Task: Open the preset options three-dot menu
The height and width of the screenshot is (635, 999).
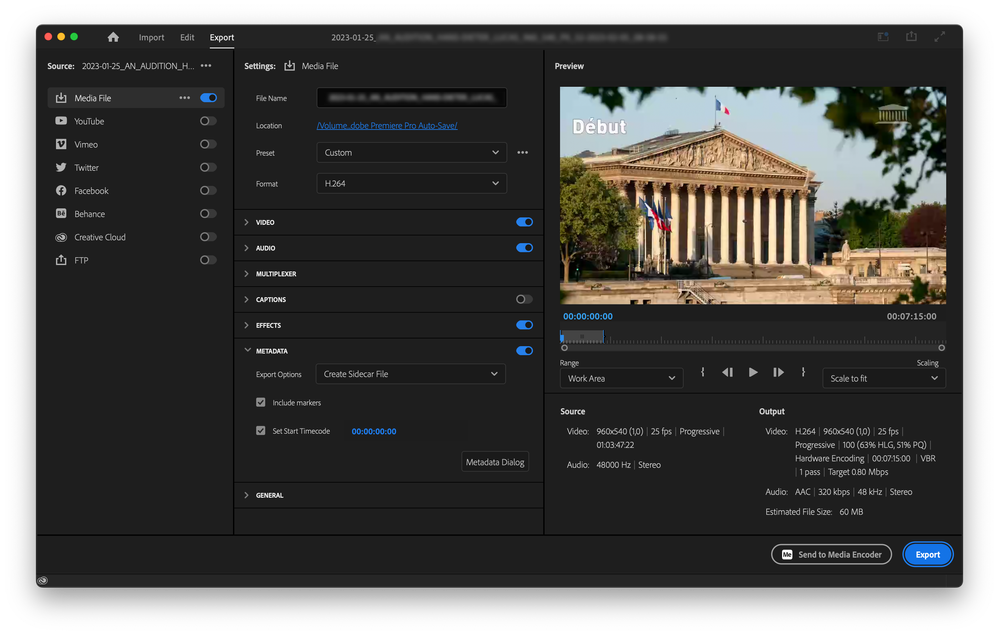Action: 522,153
